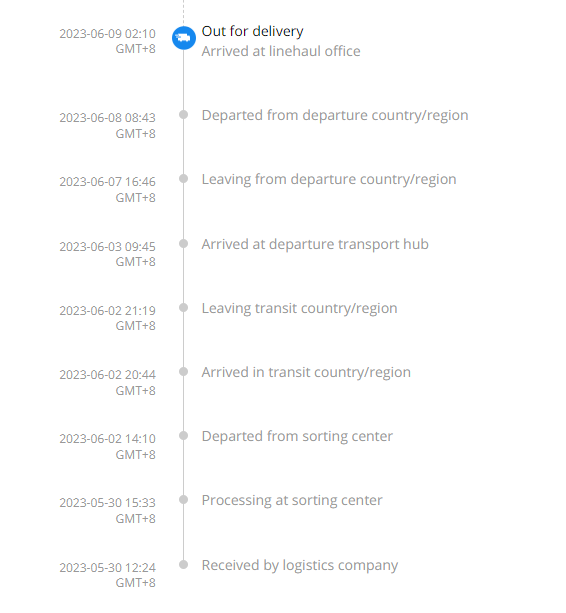Click dot beside 'Arrived at departure transport hub'

point(183,244)
